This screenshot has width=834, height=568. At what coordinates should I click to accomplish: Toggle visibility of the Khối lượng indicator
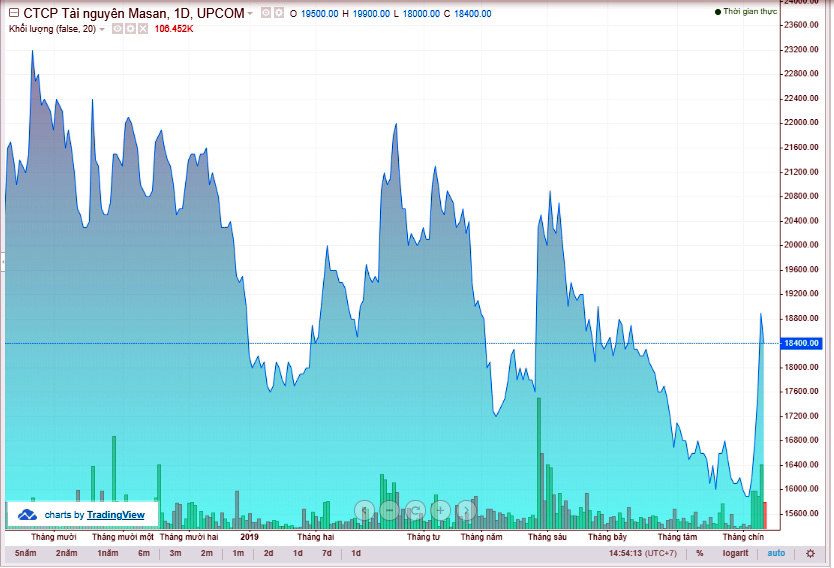tap(117, 29)
